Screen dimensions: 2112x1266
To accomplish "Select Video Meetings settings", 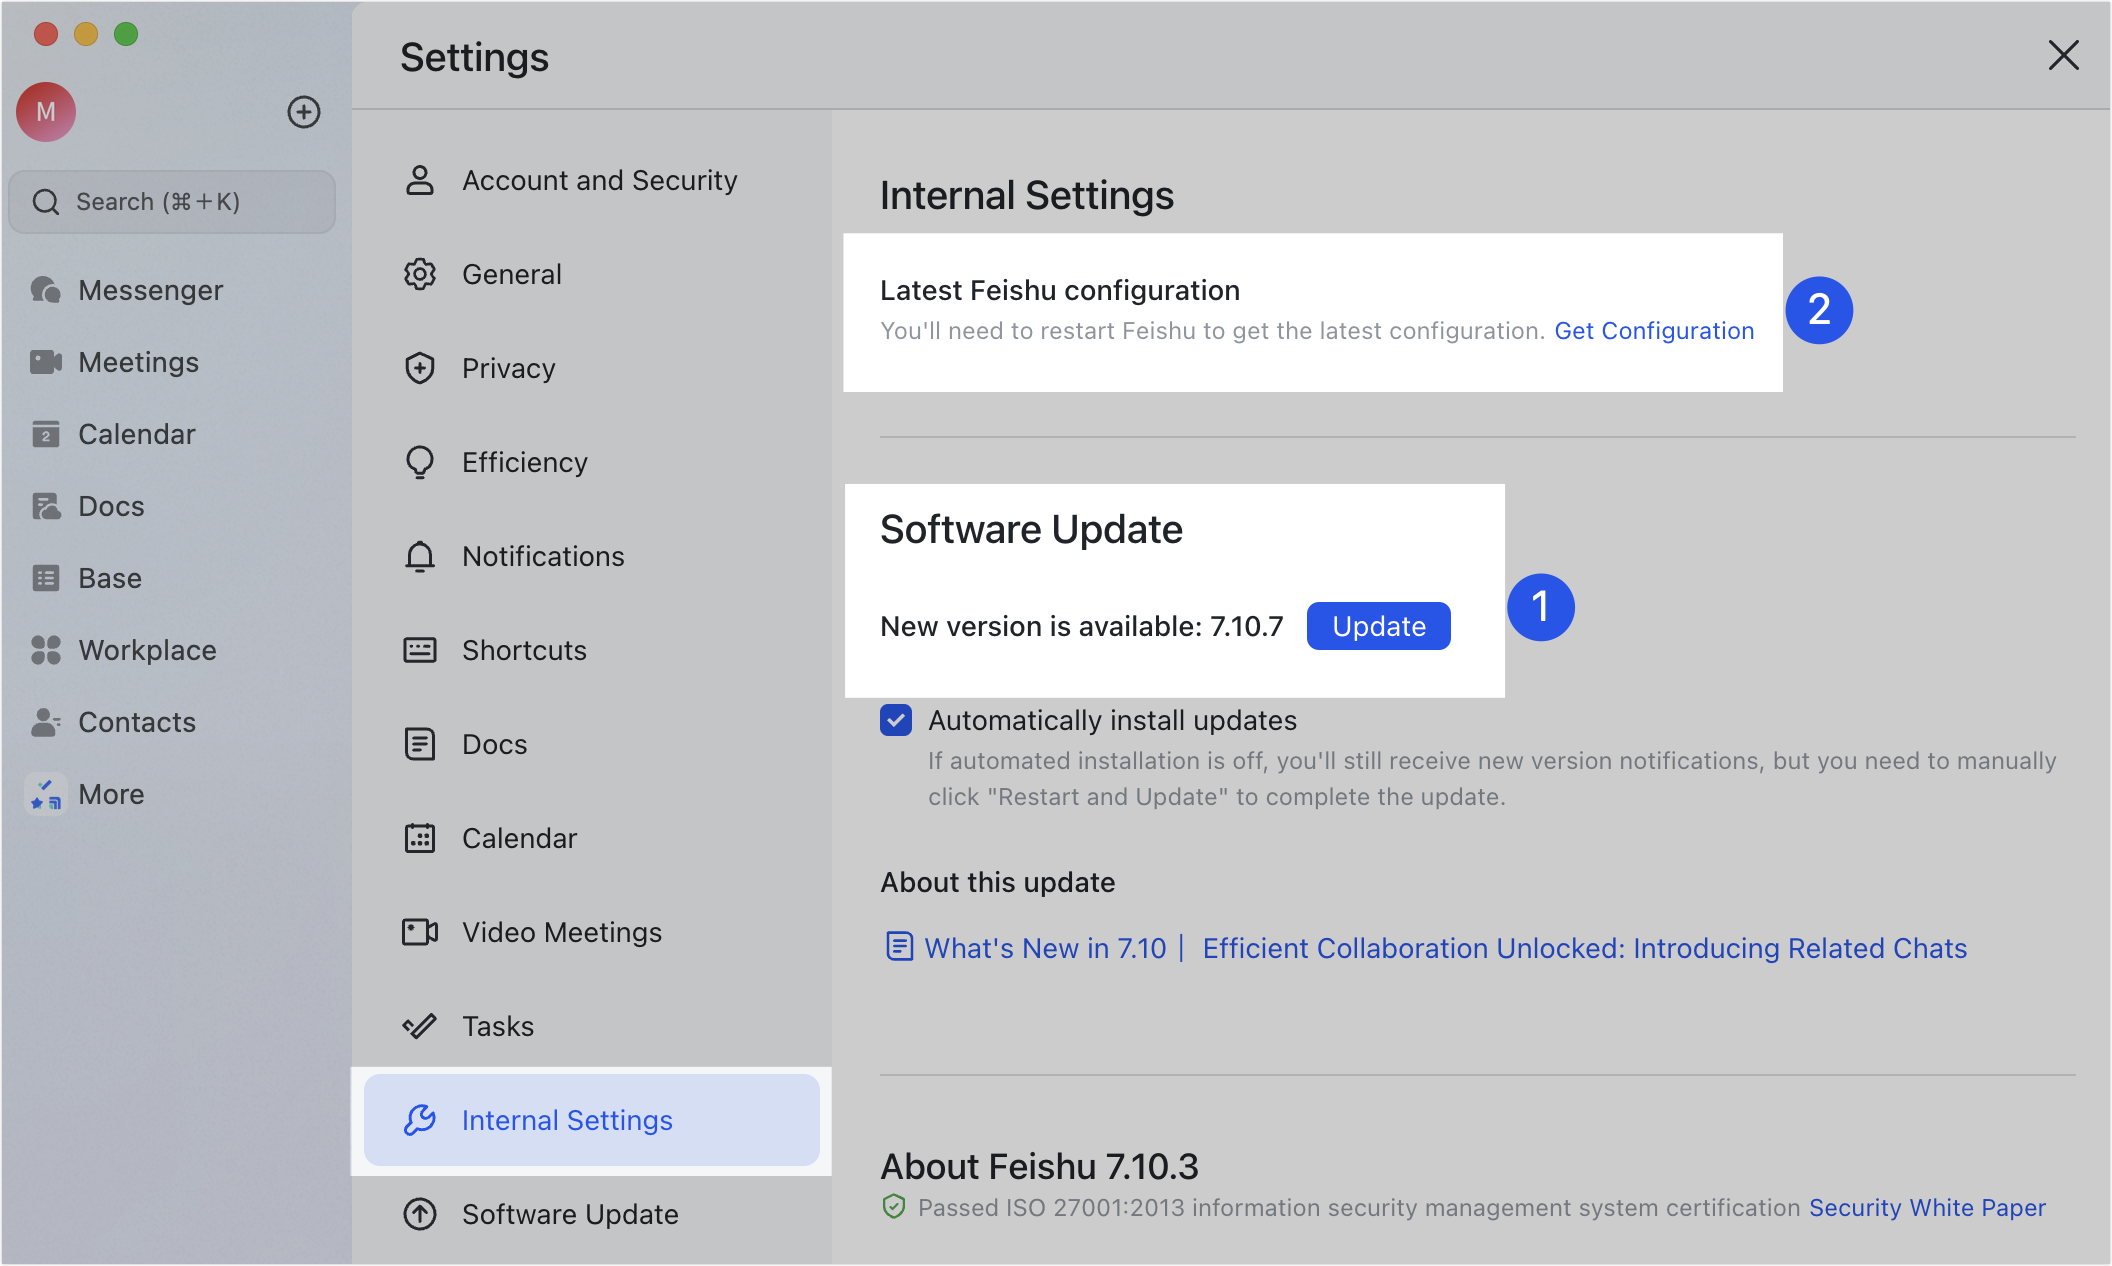I will [x=561, y=932].
